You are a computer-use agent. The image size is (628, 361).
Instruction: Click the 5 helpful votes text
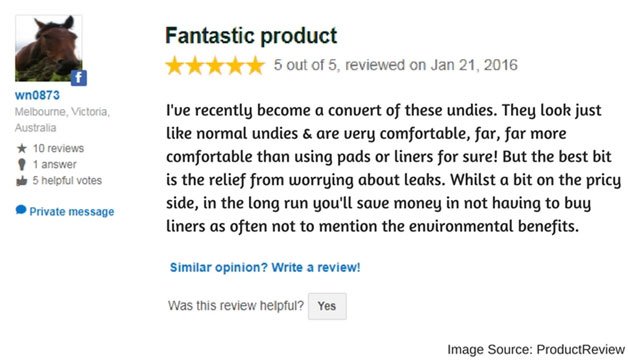(67, 181)
